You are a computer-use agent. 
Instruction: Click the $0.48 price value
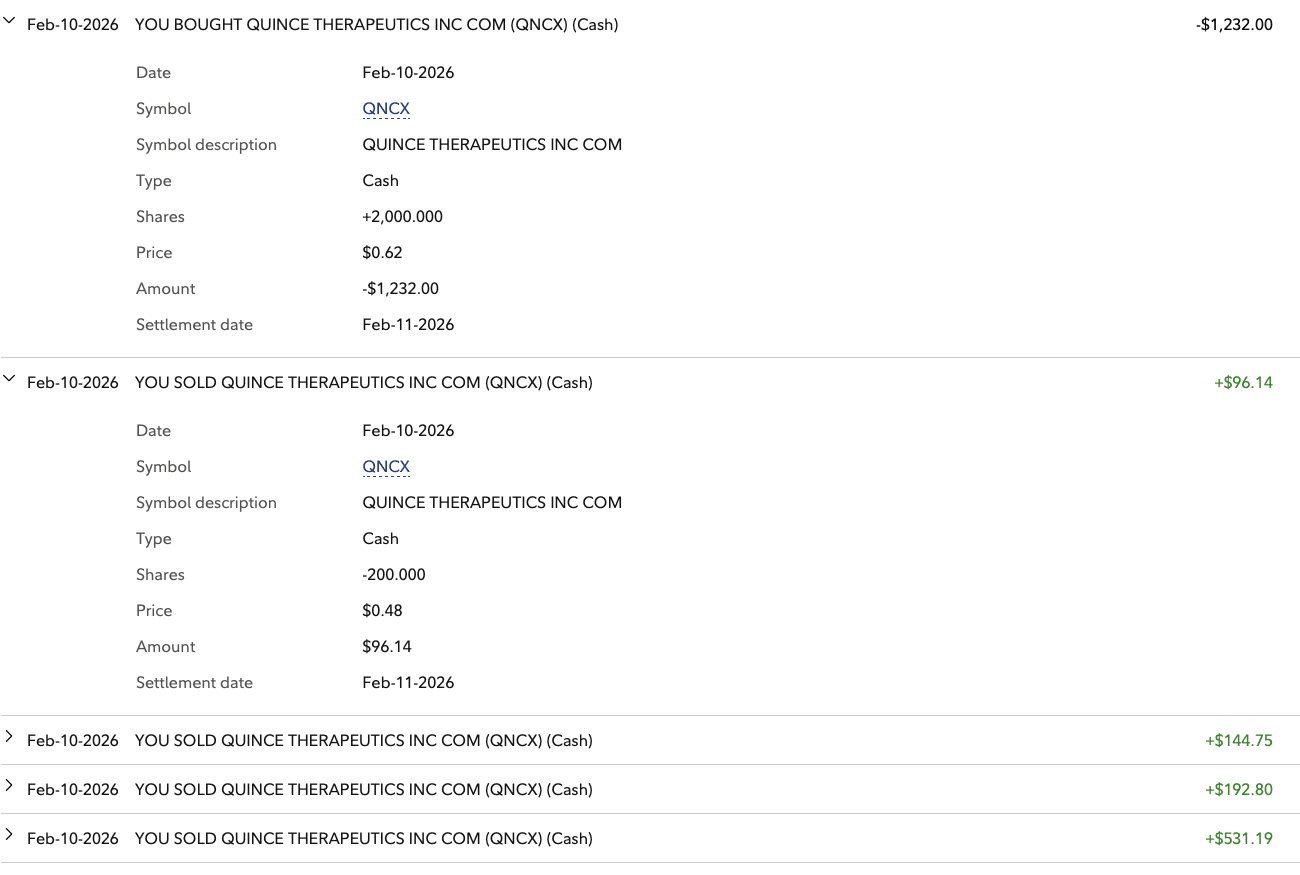[x=382, y=611]
